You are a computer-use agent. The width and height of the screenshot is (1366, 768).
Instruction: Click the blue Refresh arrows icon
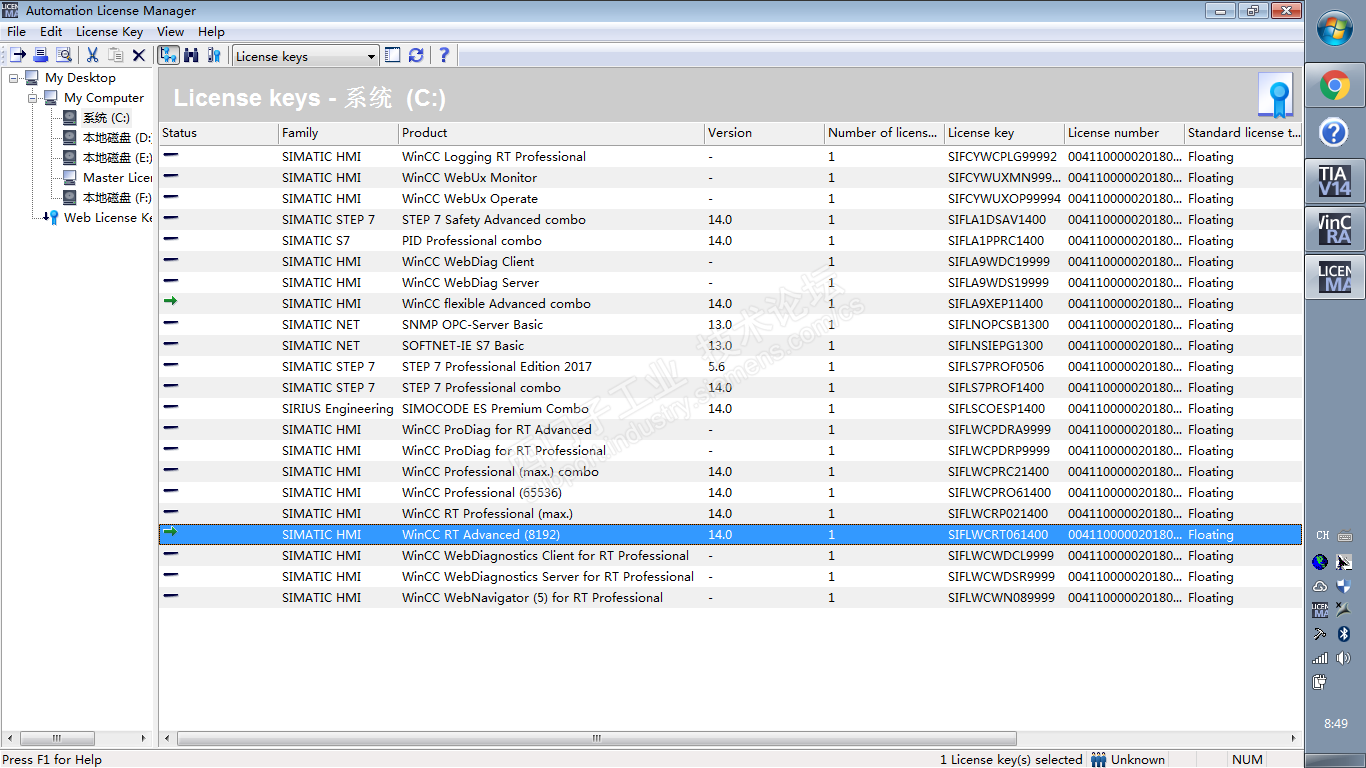point(416,56)
